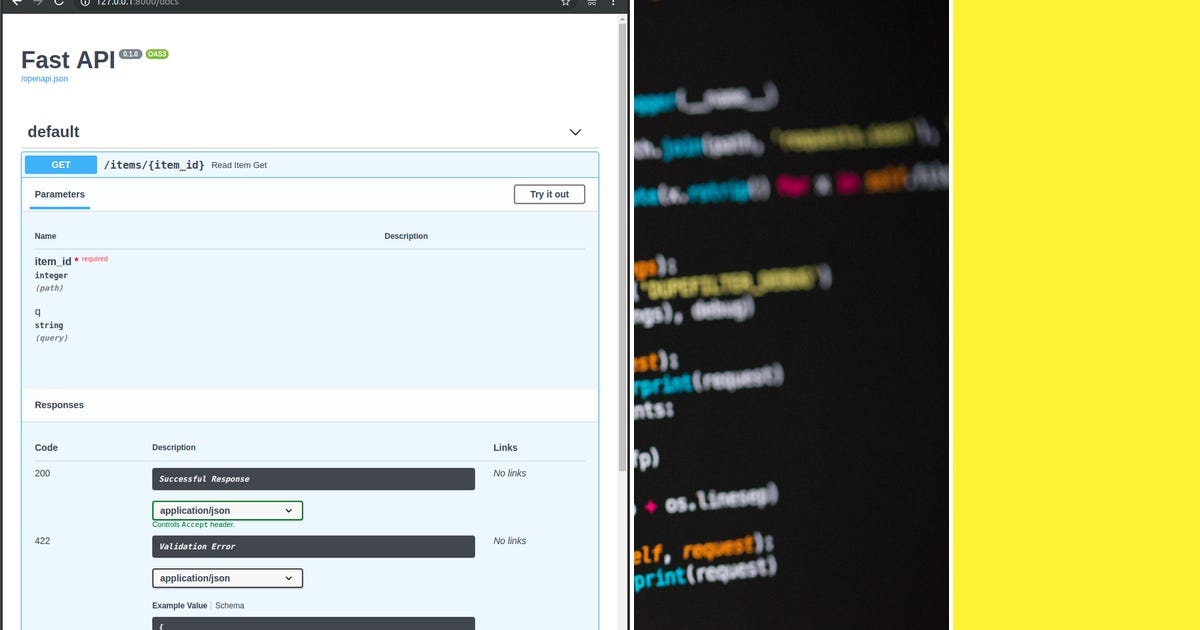1200x630 pixels.
Task: Click the 0.1.0 version badge
Action: 130,54
